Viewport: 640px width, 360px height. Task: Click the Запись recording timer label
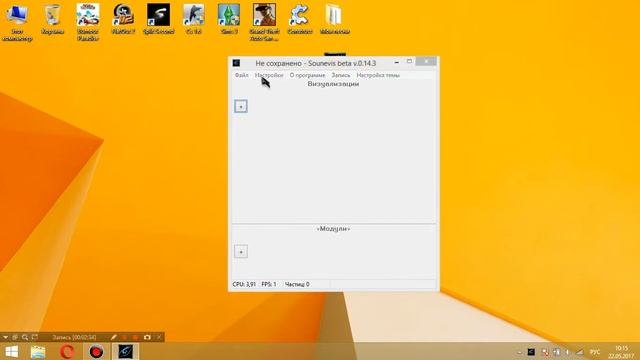tap(74, 337)
